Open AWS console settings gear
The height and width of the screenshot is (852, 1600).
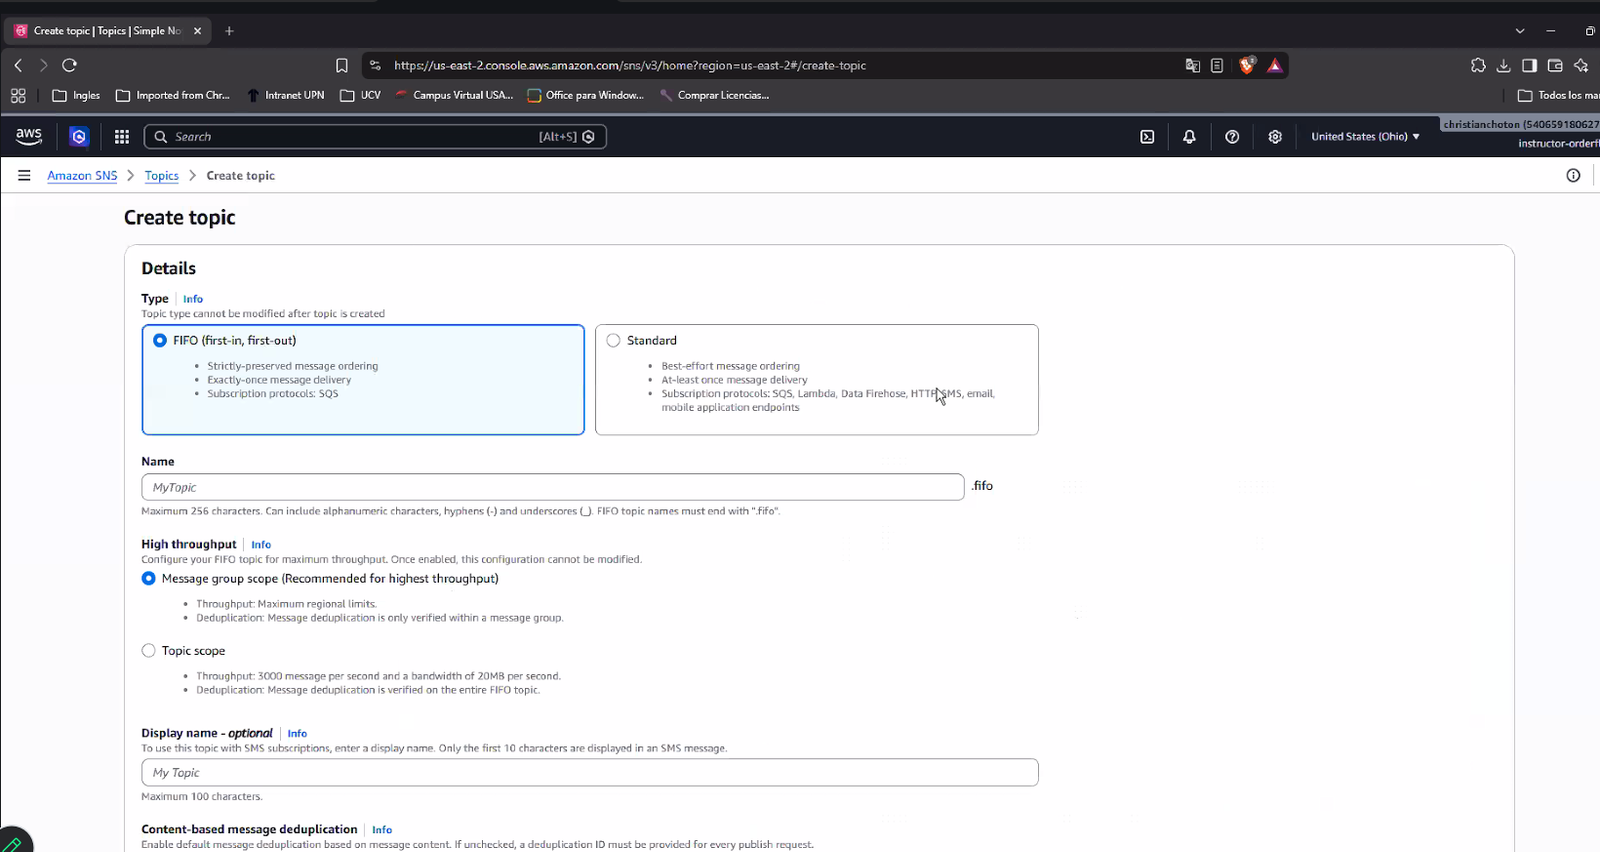(x=1275, y=137)
